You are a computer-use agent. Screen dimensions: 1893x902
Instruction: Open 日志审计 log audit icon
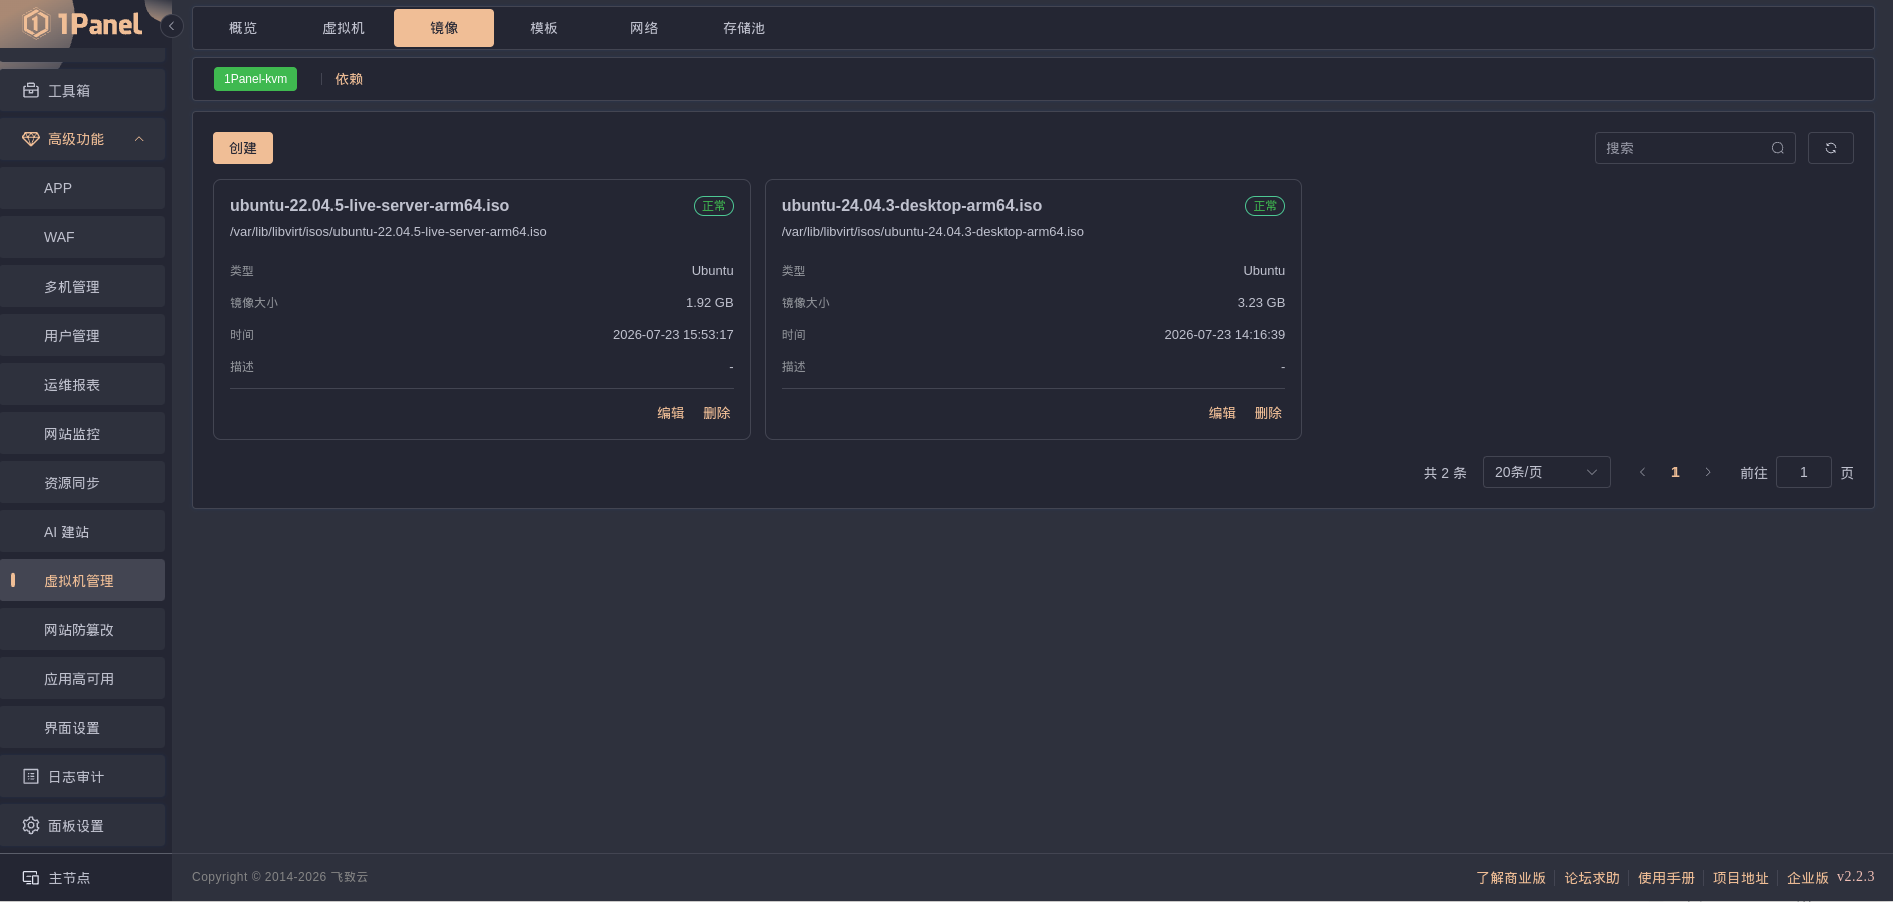coord(31,776)
